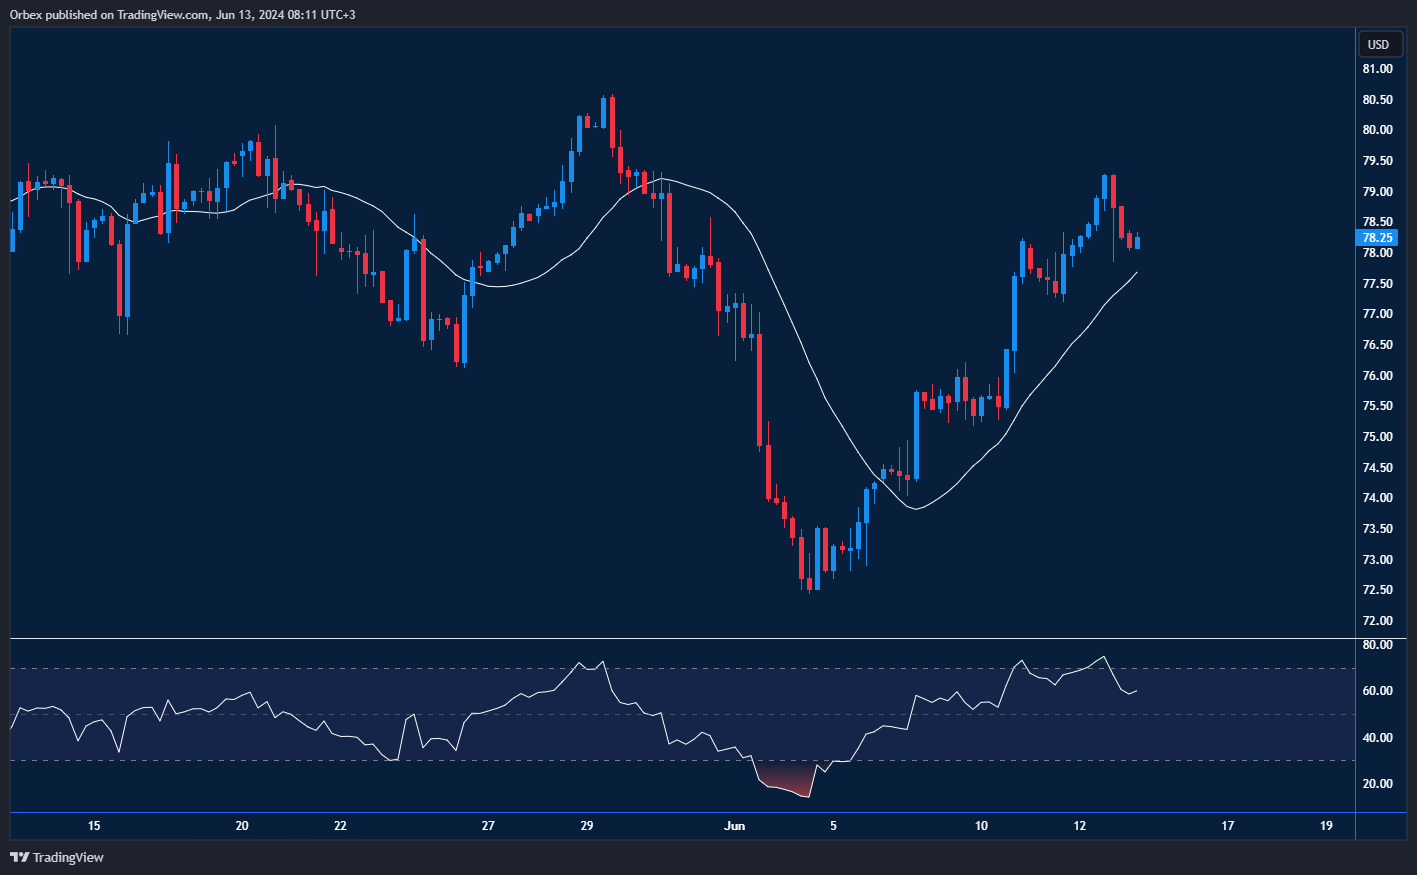The image size is (1417, 875).
Task: Click the 76.00 label on the price scale
Action: pos(1377,376)
